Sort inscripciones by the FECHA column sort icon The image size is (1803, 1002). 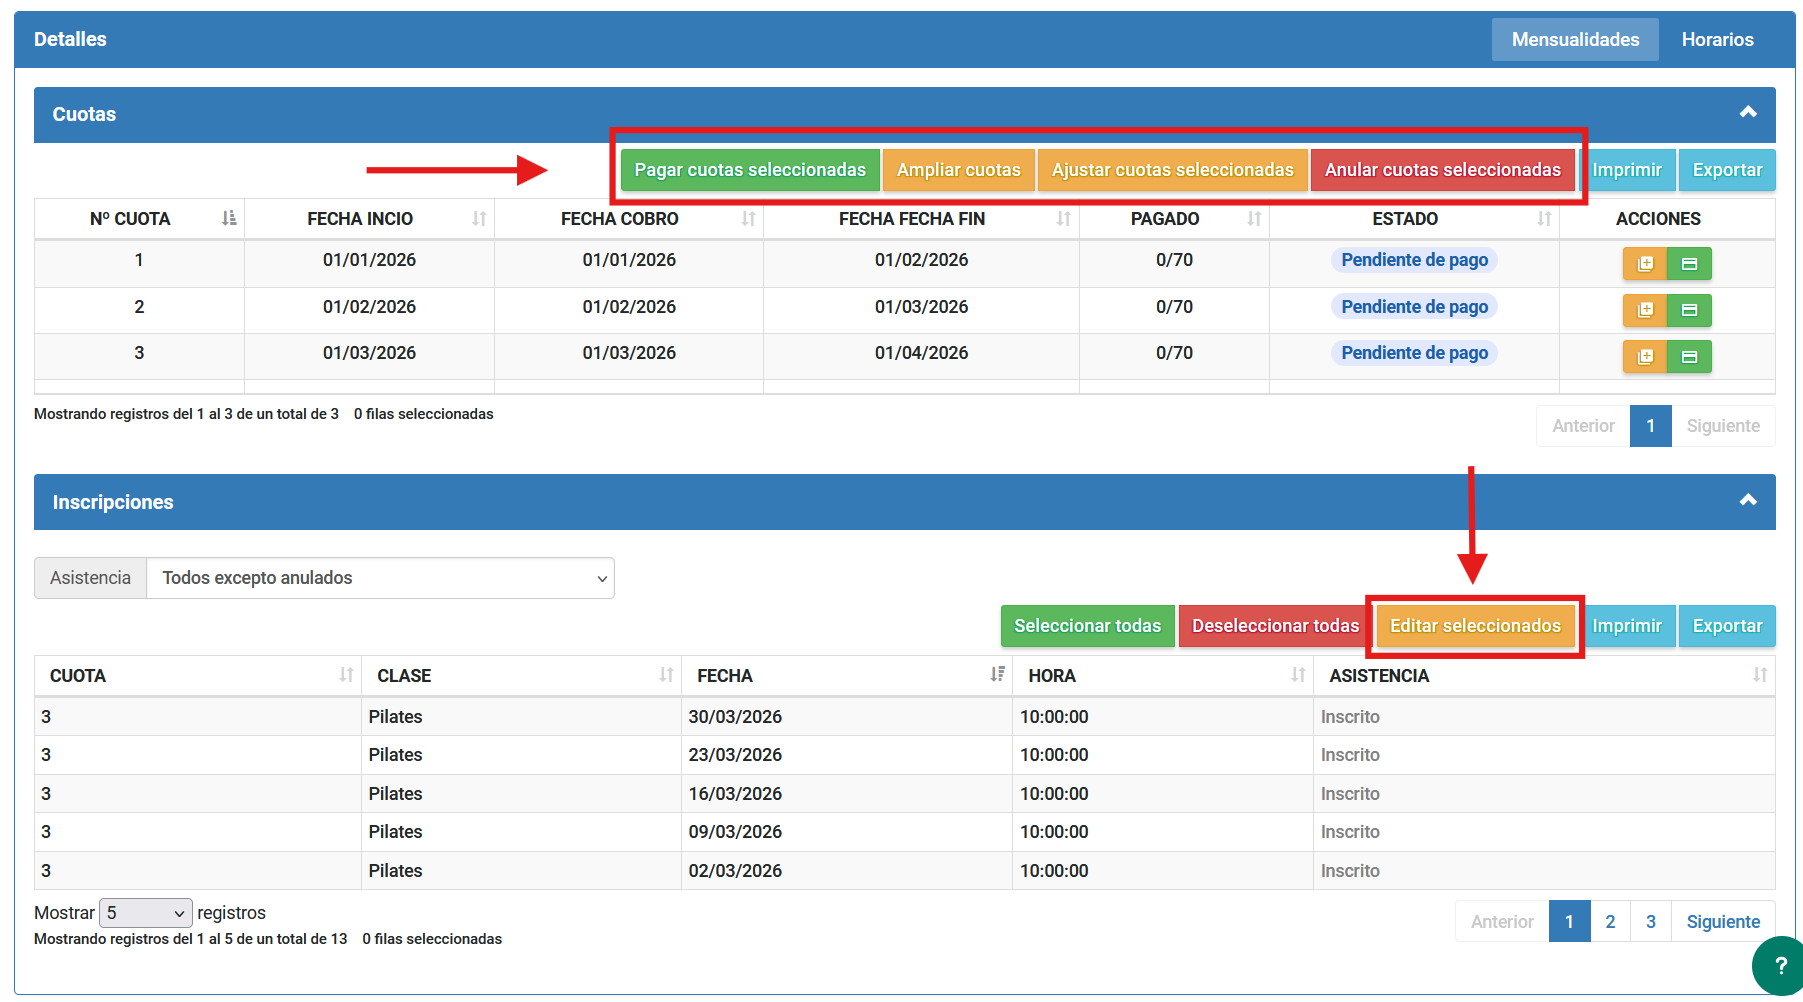point(997,675)
